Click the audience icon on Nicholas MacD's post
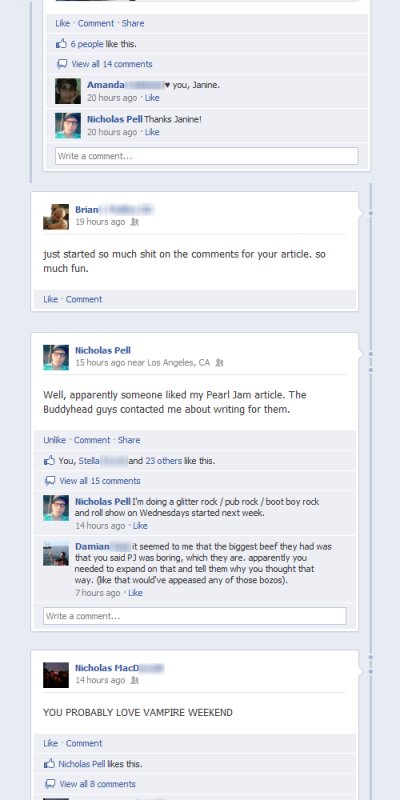The height and width of the screenshot is (800, 400). [134, 680]
